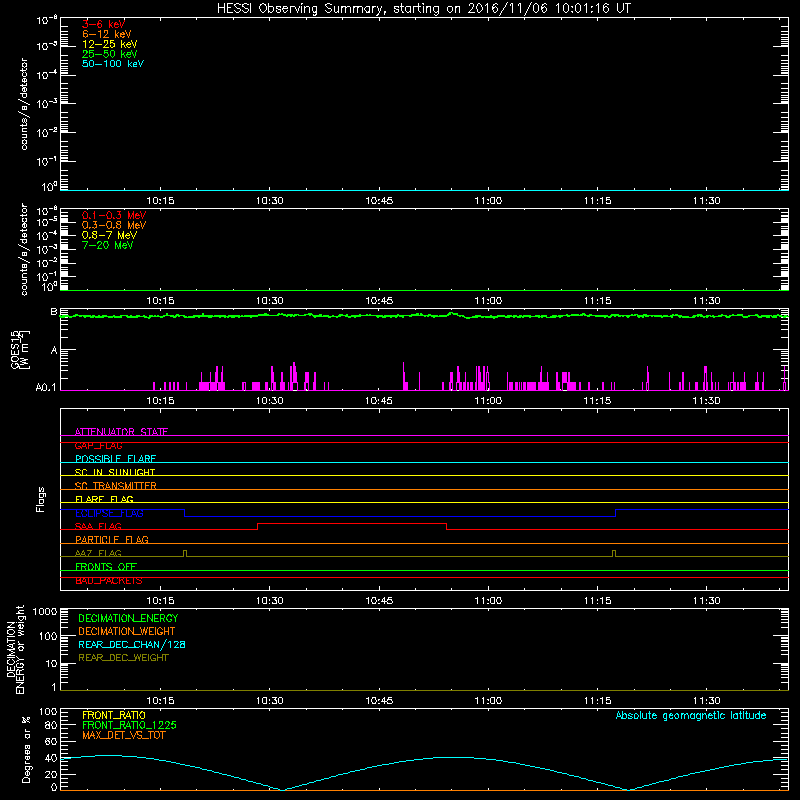Click 'Absolute geomagnetic latitude' legend text
Viewport: 800px width, 800px height.
pos(691,715)
